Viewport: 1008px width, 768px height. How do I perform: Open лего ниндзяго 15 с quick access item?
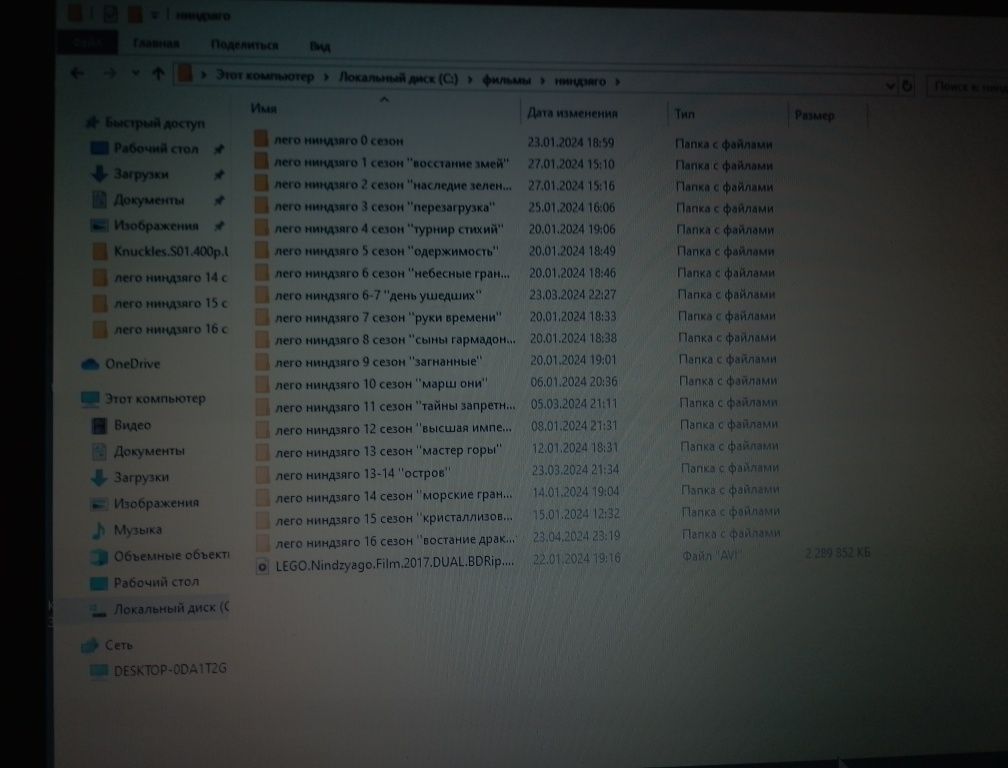coord(170,303)
